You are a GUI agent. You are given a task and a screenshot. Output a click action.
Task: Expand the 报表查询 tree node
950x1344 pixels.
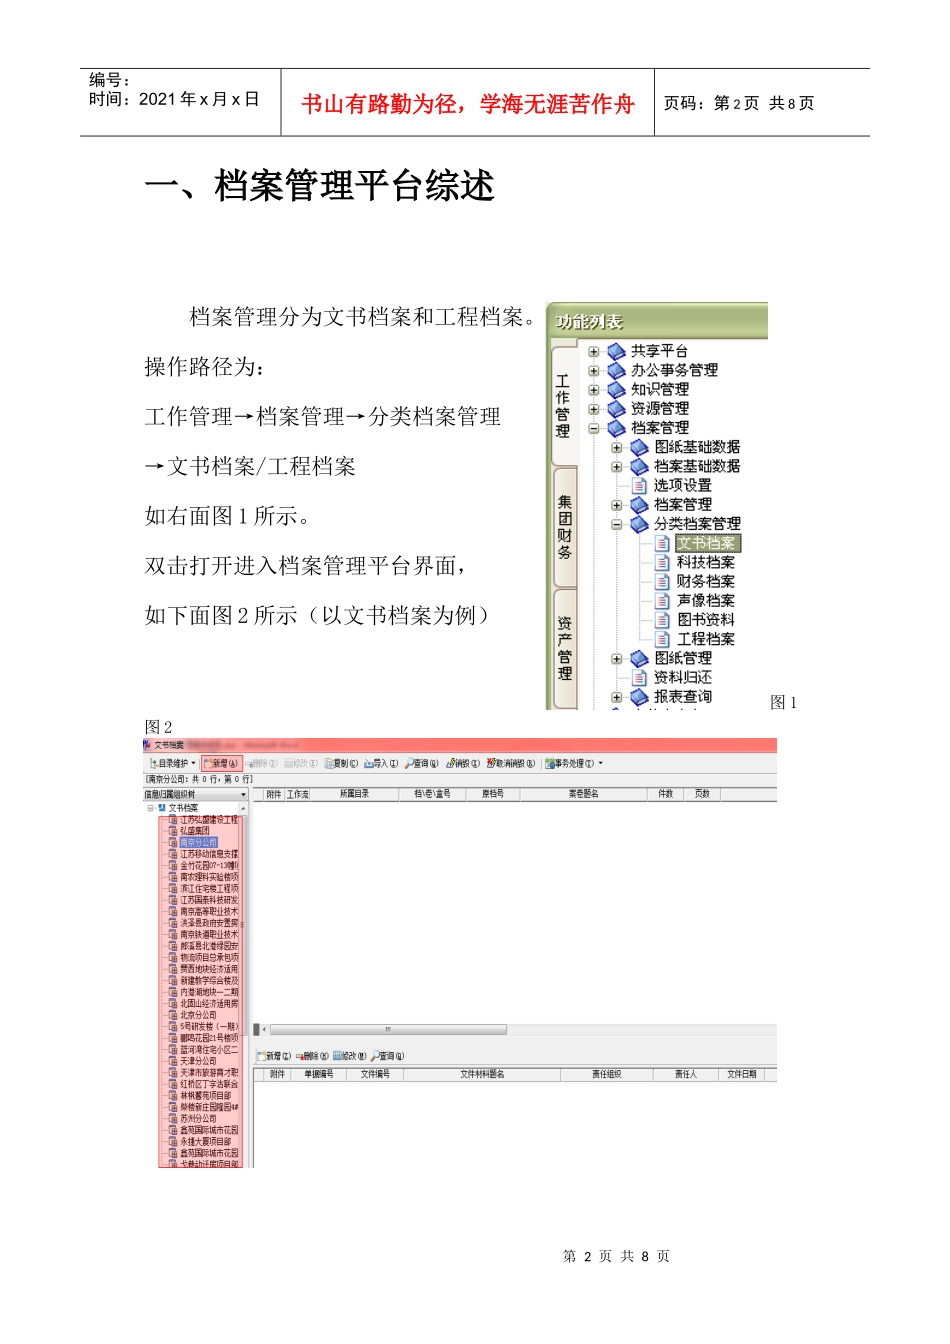[617, 697]
